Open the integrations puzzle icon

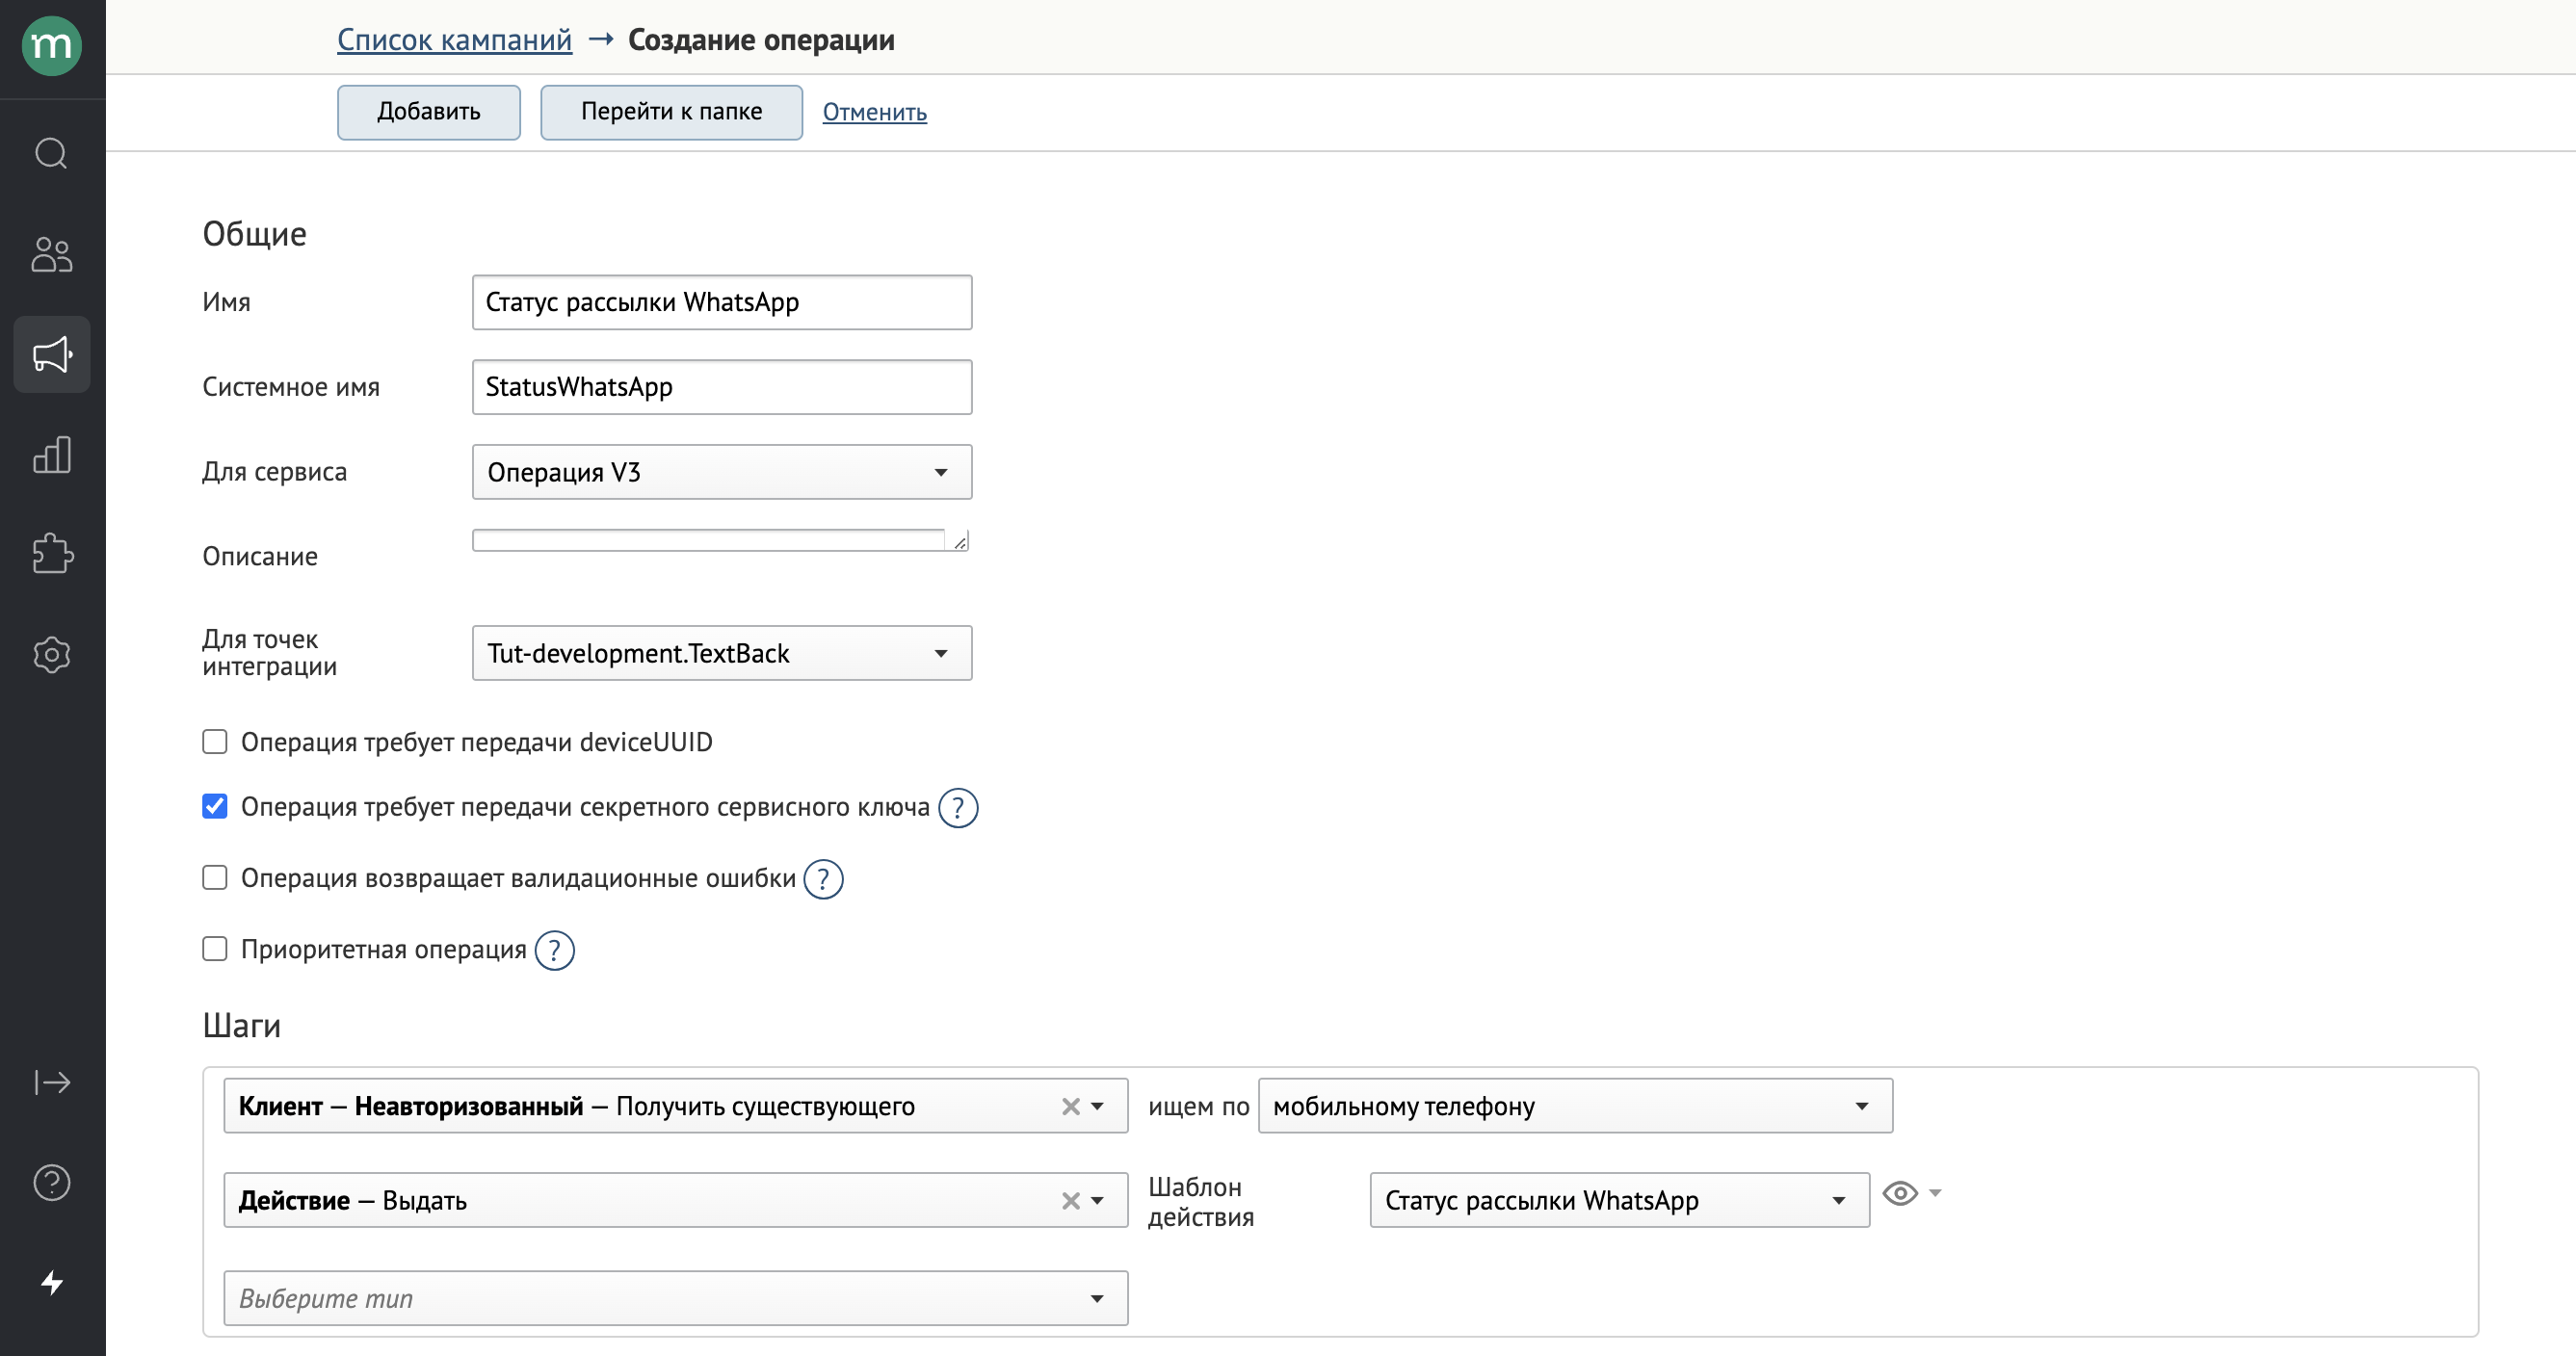tap(52, 554)
